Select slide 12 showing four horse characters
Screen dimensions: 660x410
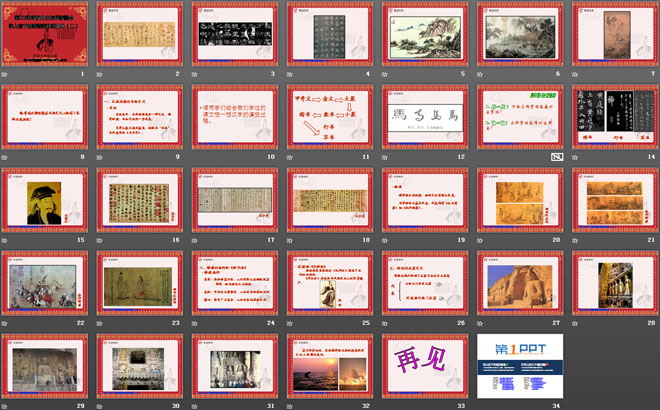pyautogui.click(x=425, y=117)
